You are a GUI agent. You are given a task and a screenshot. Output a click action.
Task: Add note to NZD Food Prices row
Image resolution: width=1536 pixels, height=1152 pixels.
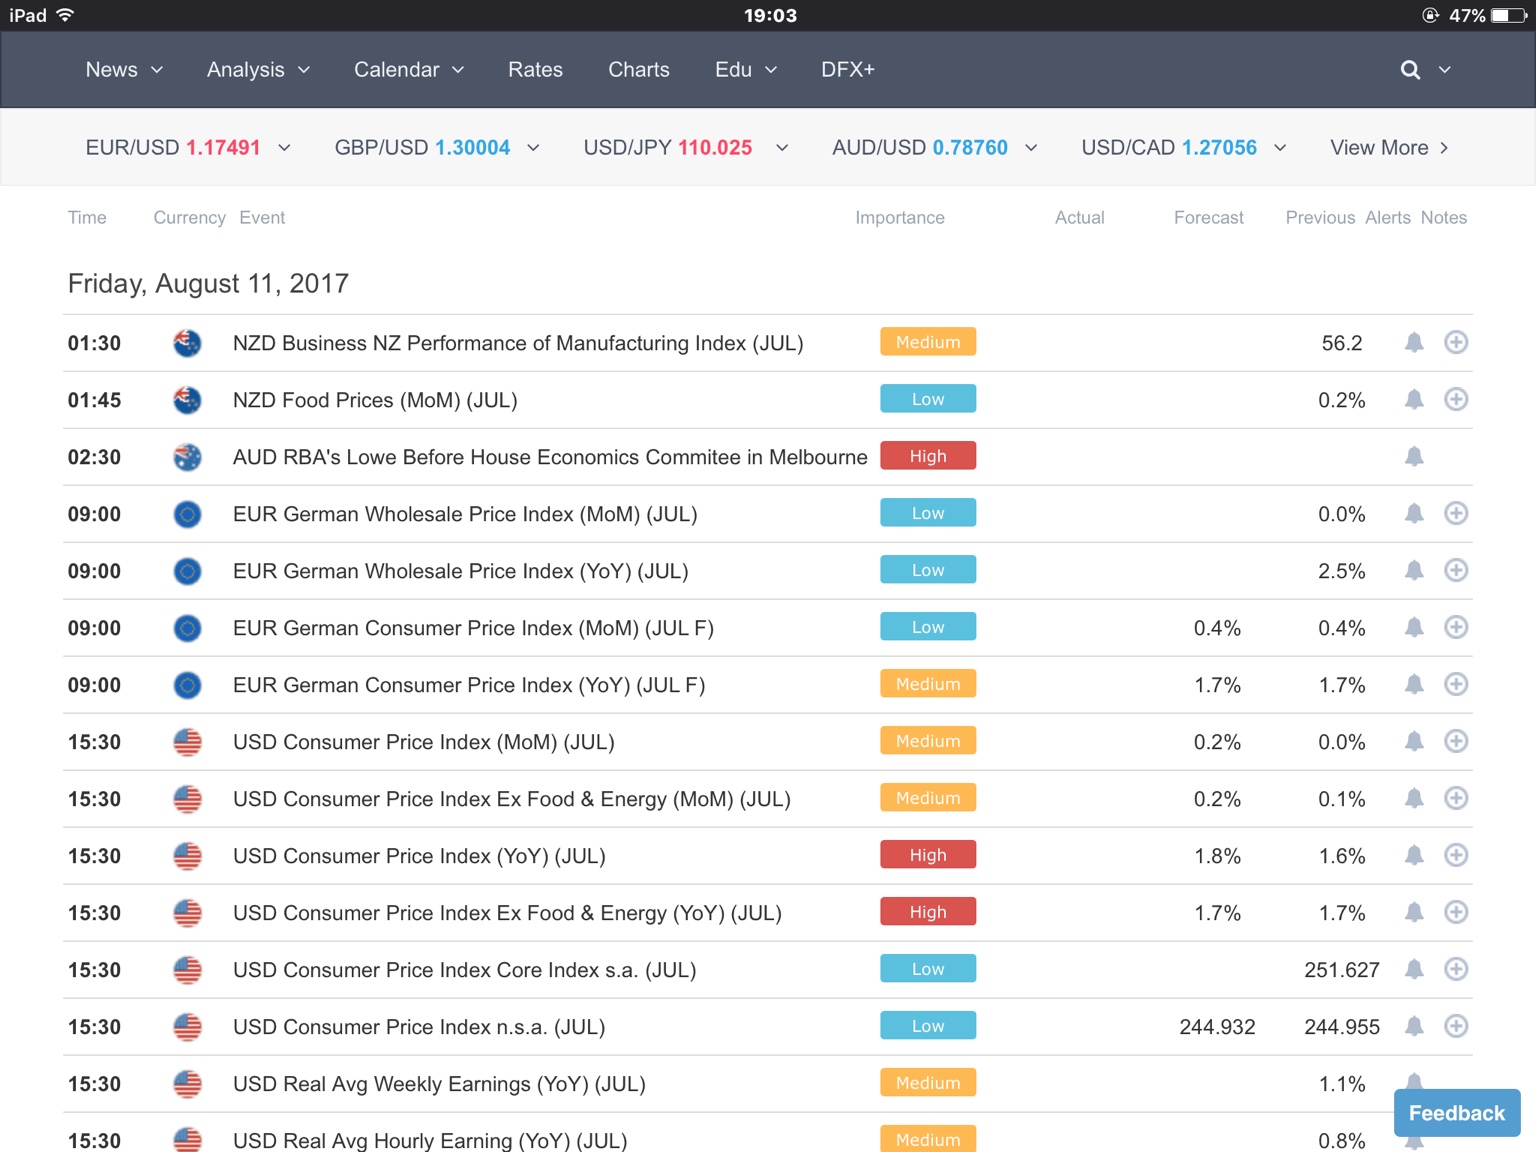1456,400
